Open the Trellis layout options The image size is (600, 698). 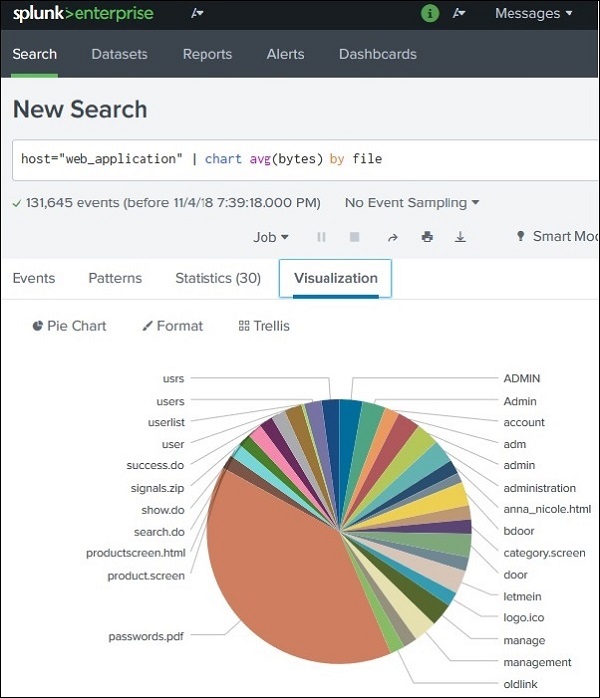coord(264,326)
